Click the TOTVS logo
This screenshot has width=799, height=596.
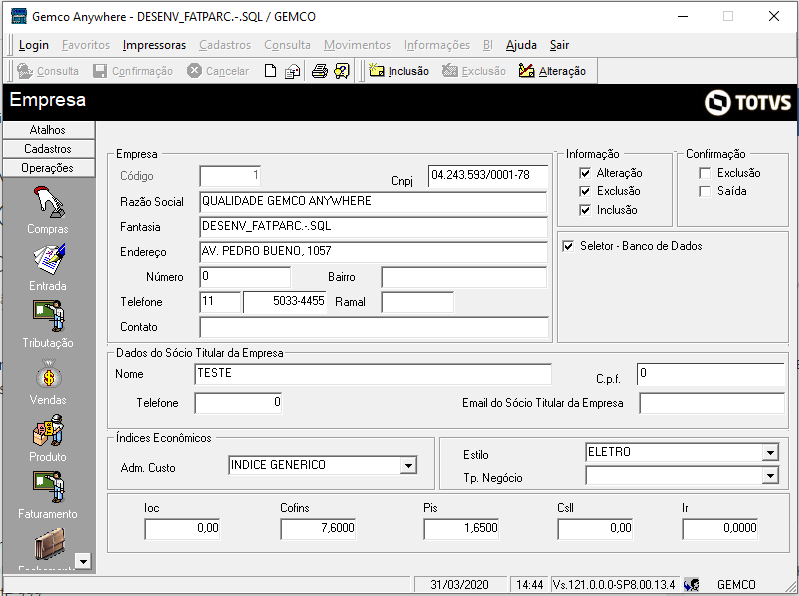click(x=748, y=102)
